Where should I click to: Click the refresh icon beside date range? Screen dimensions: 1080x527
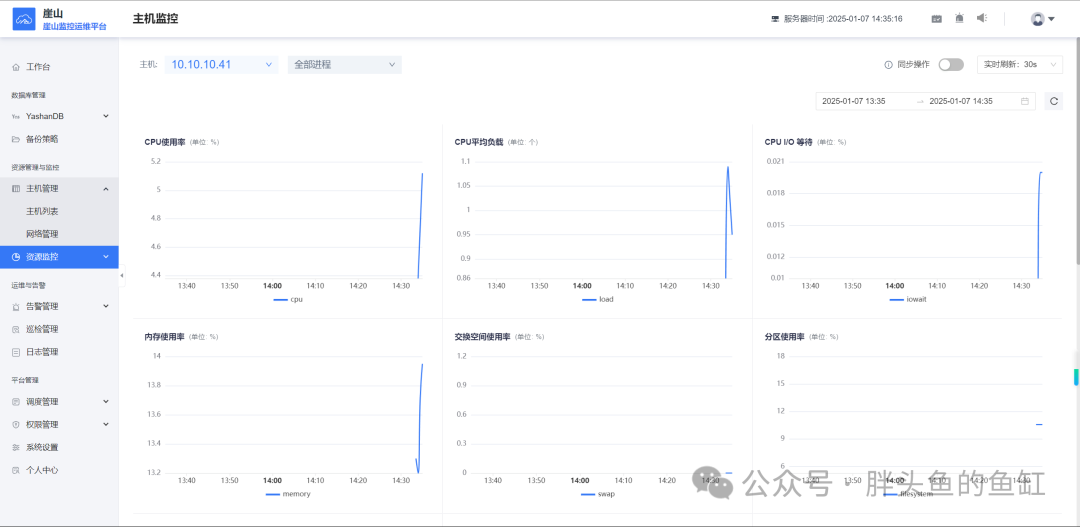(x=1053, y=101)
